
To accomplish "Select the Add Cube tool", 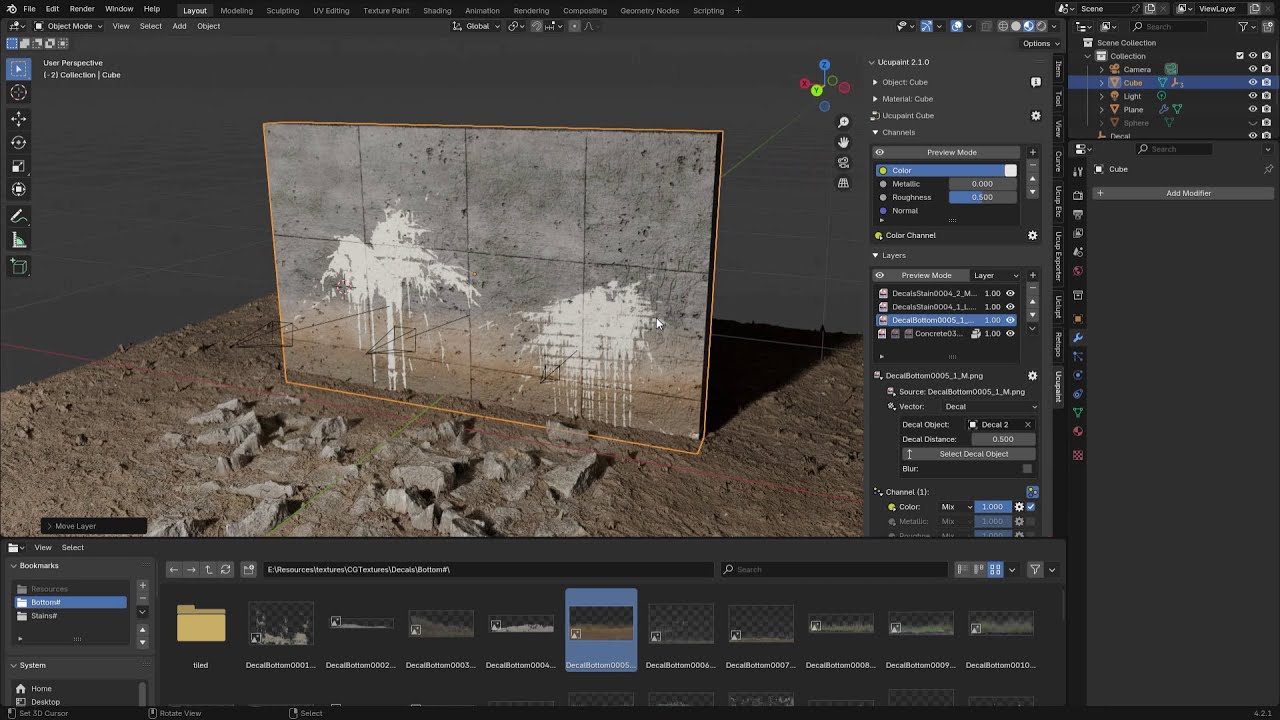I will (x=18, y=266).
